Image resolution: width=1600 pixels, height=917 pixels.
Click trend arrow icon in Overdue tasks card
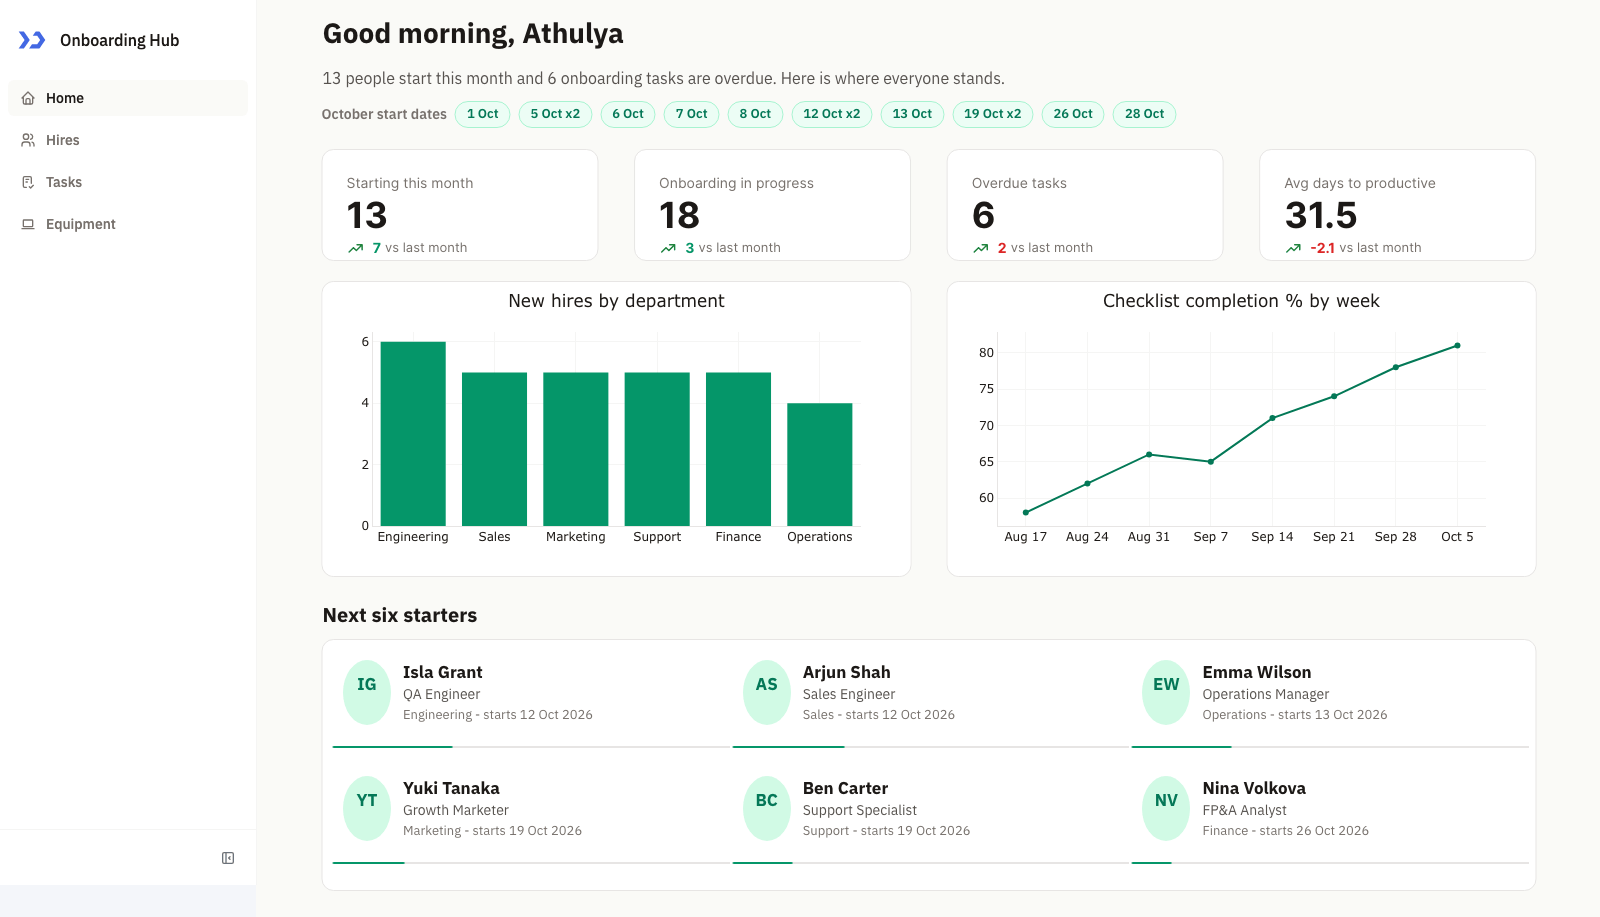[981, 248]
